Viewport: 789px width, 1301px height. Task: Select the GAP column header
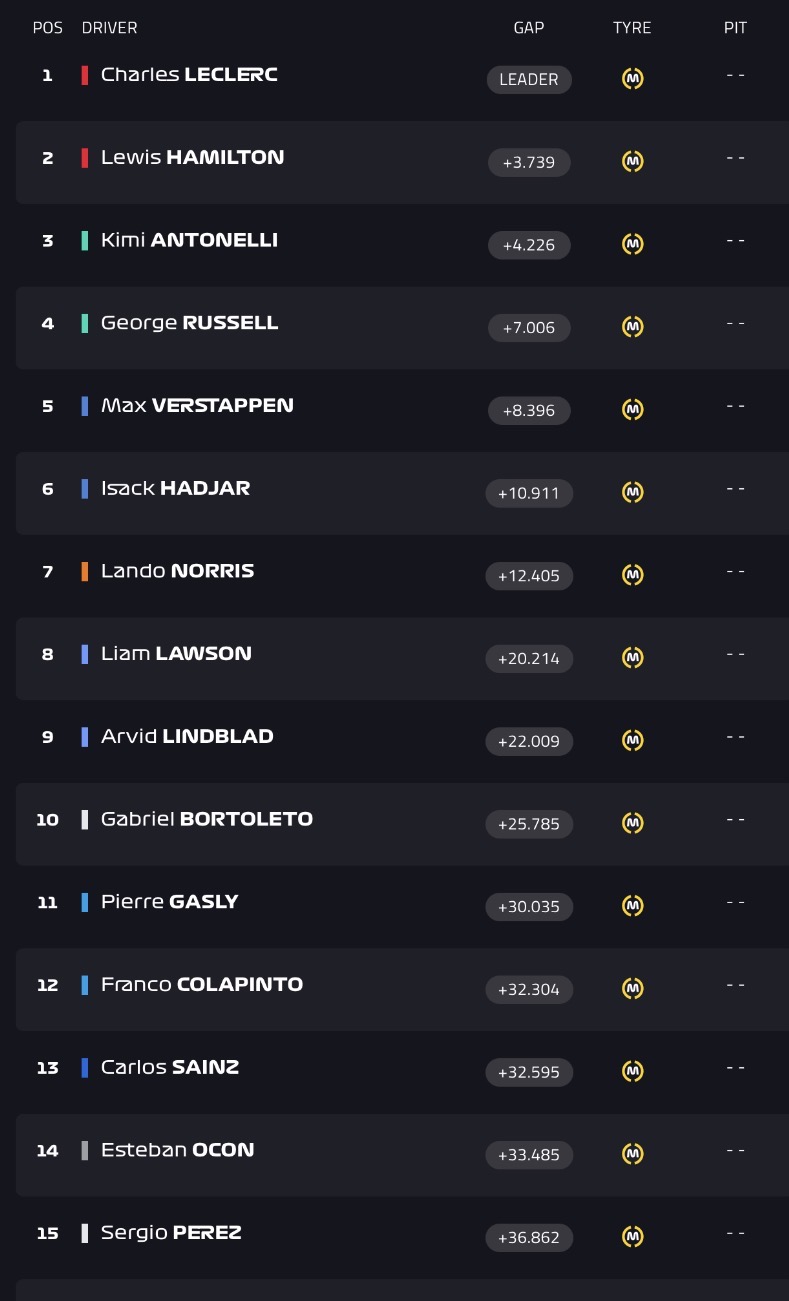(x=529, y=28)
